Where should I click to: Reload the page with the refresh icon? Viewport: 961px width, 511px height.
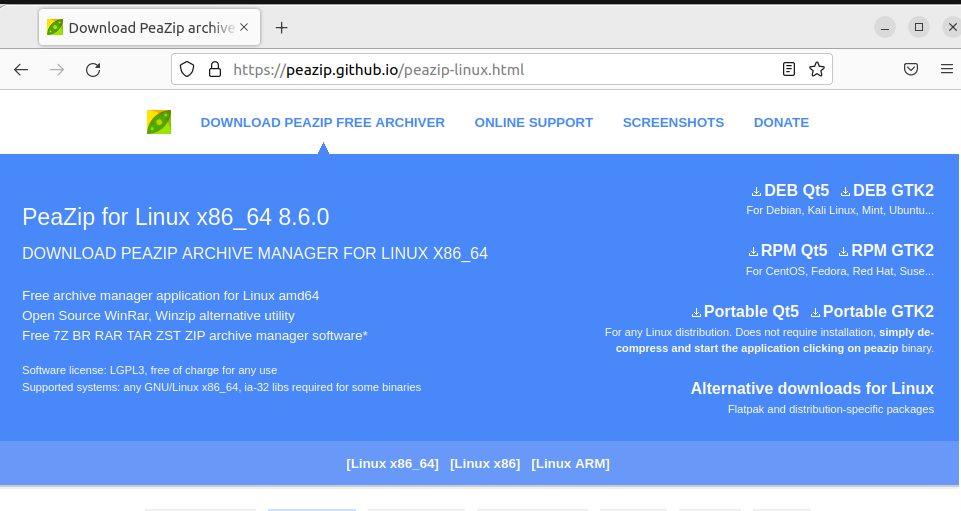[93, 70]
